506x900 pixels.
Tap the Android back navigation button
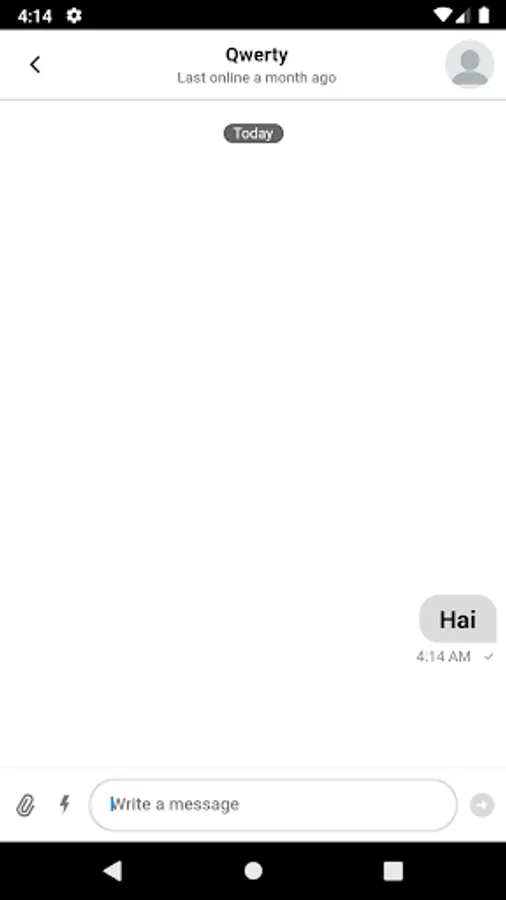(112, 871)
